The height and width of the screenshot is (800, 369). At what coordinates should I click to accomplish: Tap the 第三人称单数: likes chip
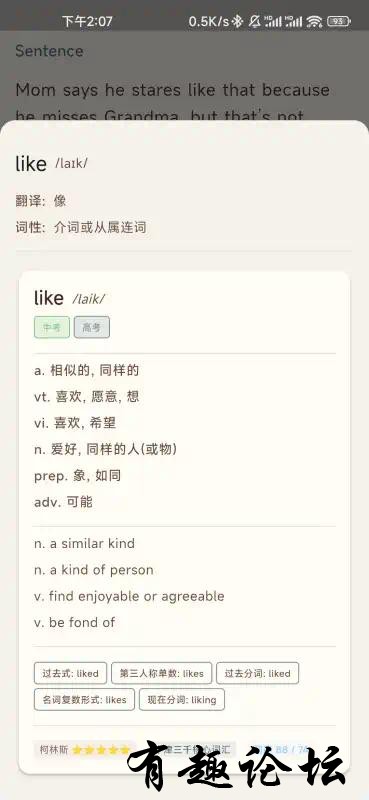coord(162,673)
